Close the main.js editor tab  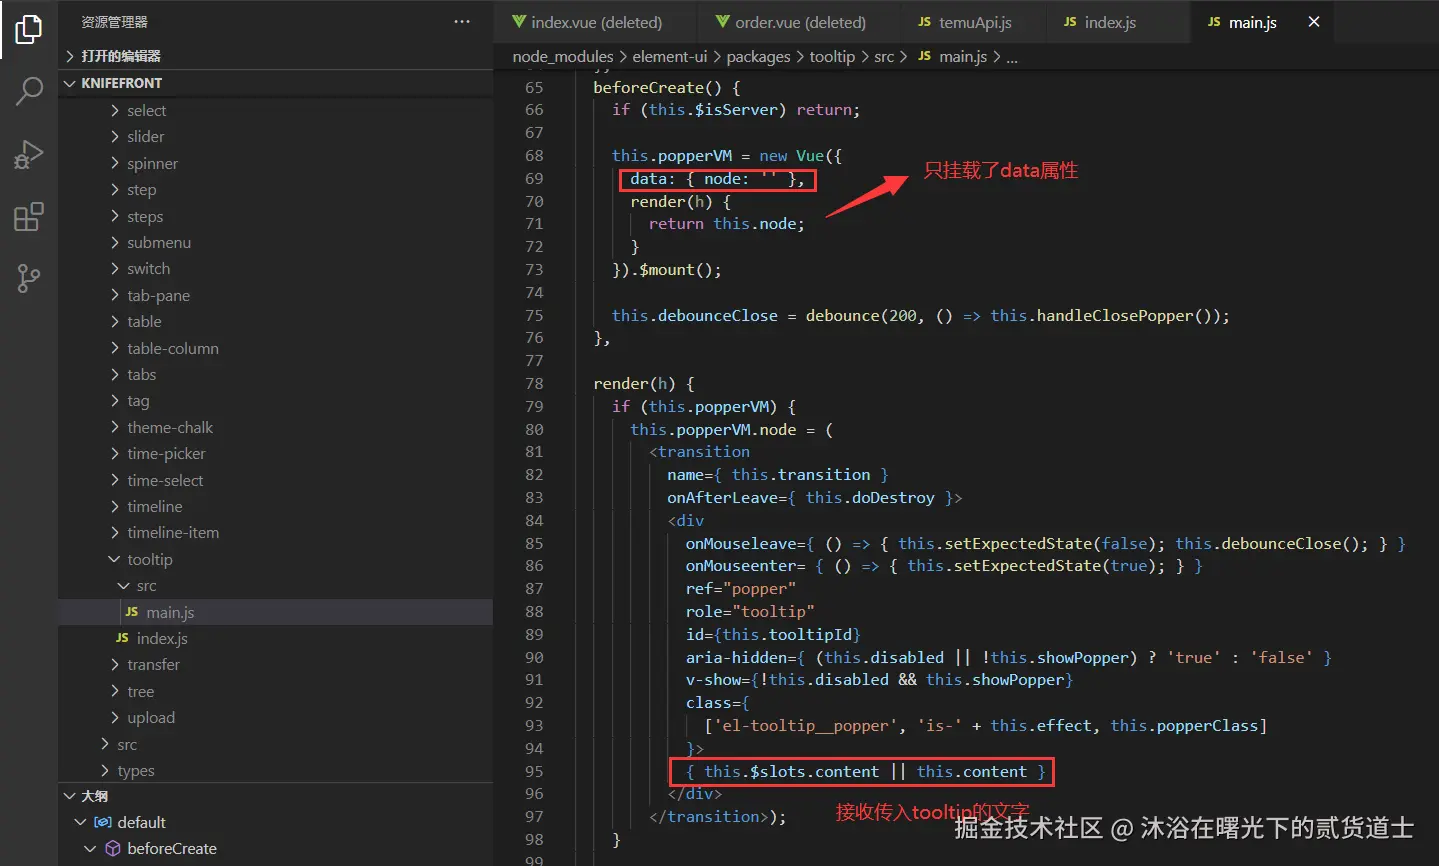click(x=1314, y=22)
